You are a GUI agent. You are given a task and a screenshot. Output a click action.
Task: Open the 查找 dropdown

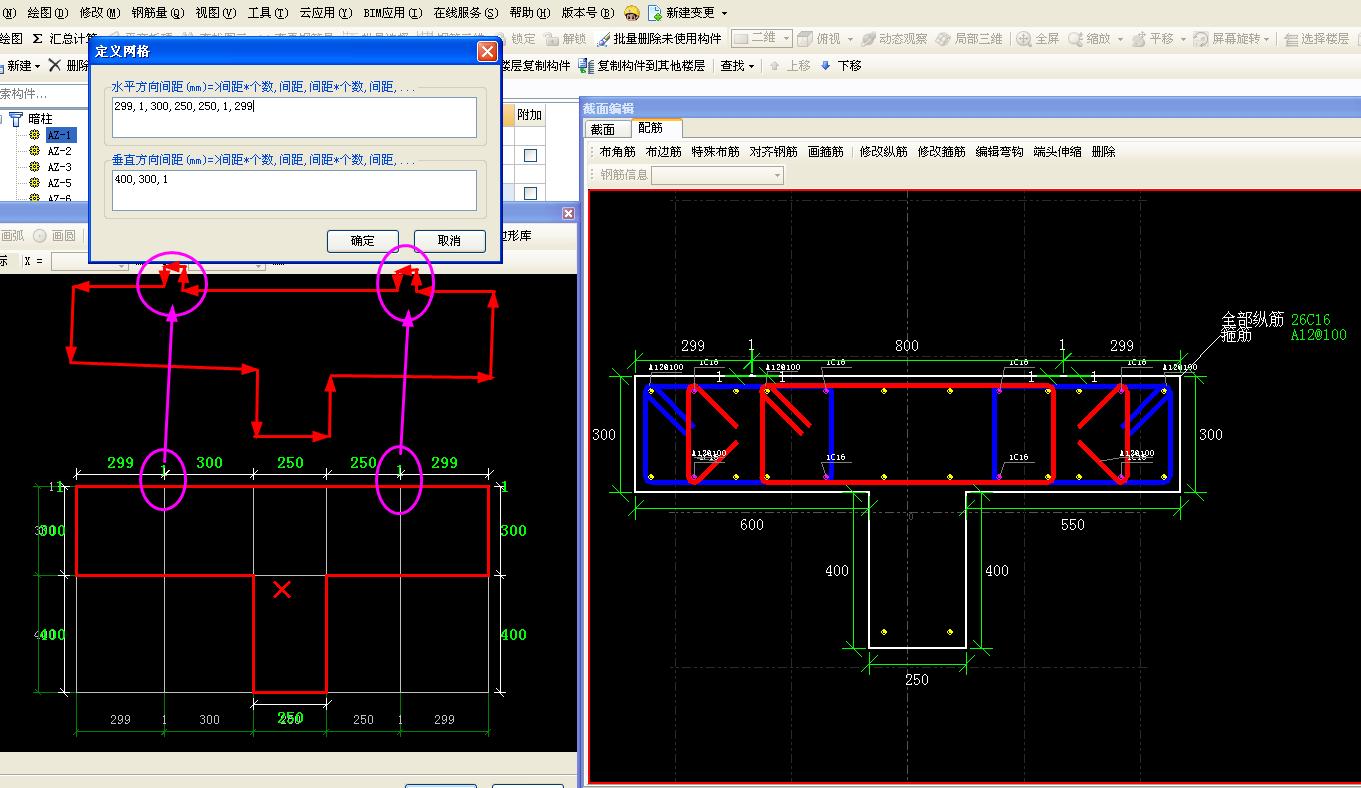coord(737,65)
